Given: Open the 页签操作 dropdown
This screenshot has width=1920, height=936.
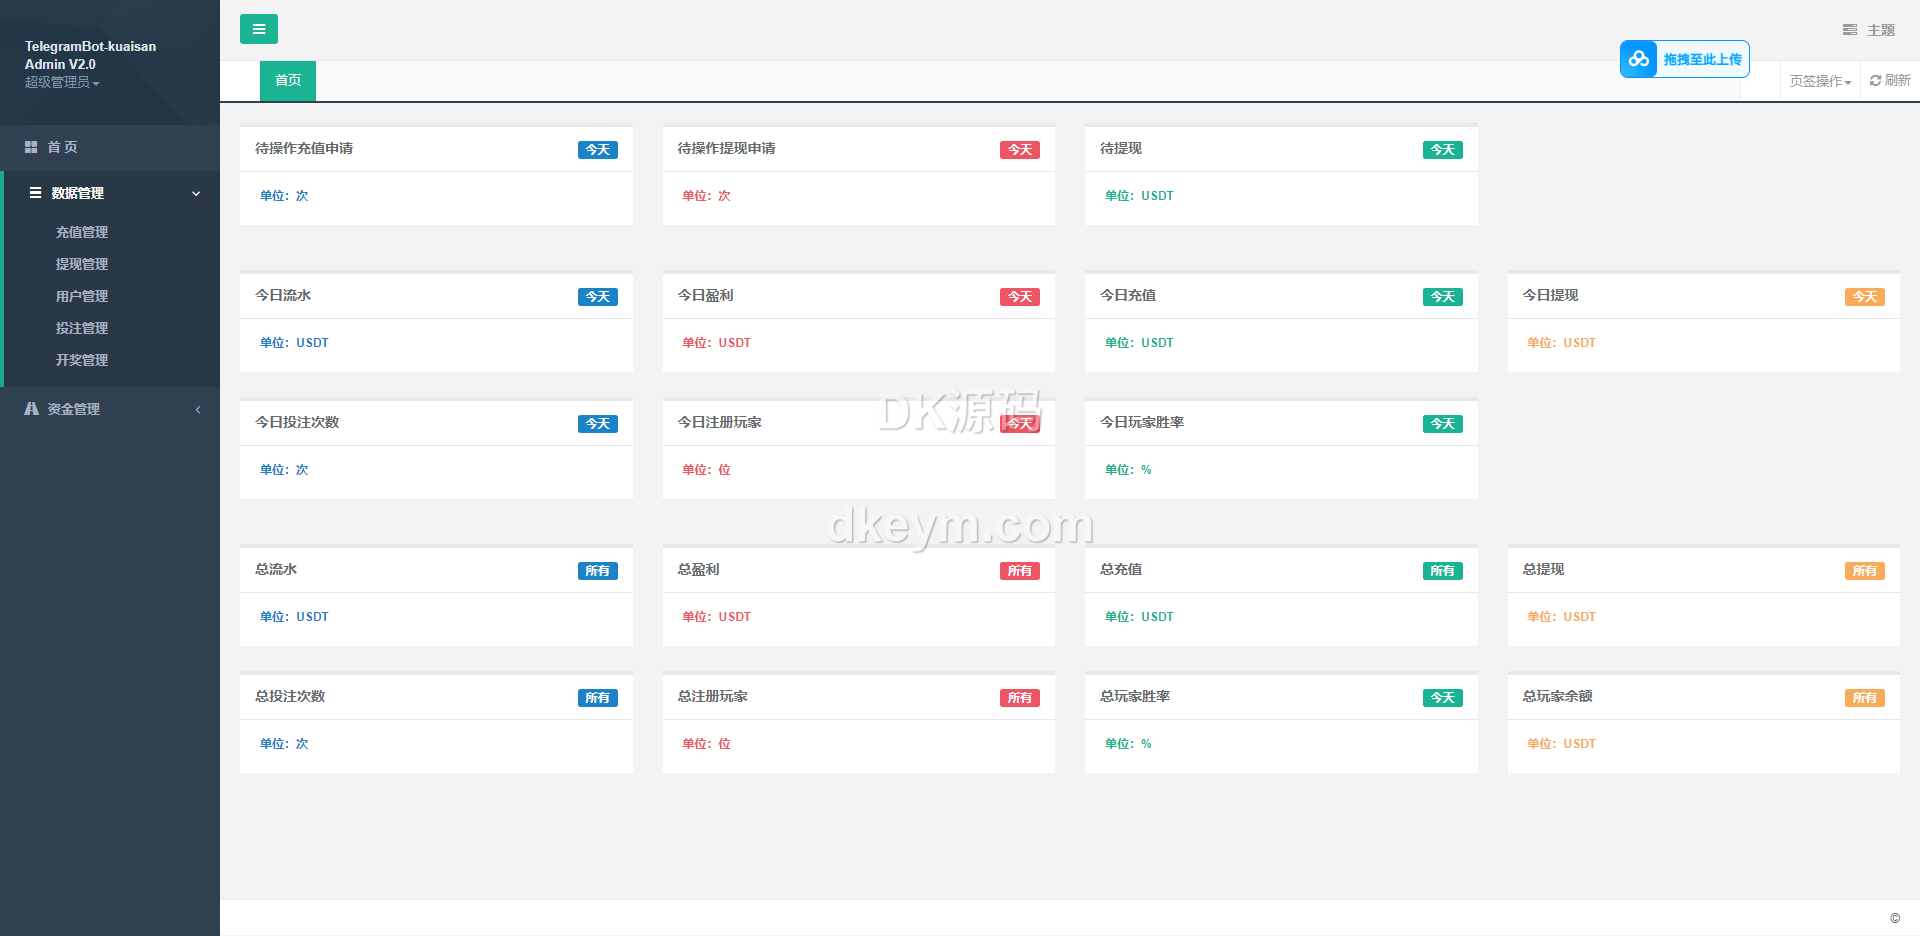Looking at the screenshot, I should click(1820, 81).
